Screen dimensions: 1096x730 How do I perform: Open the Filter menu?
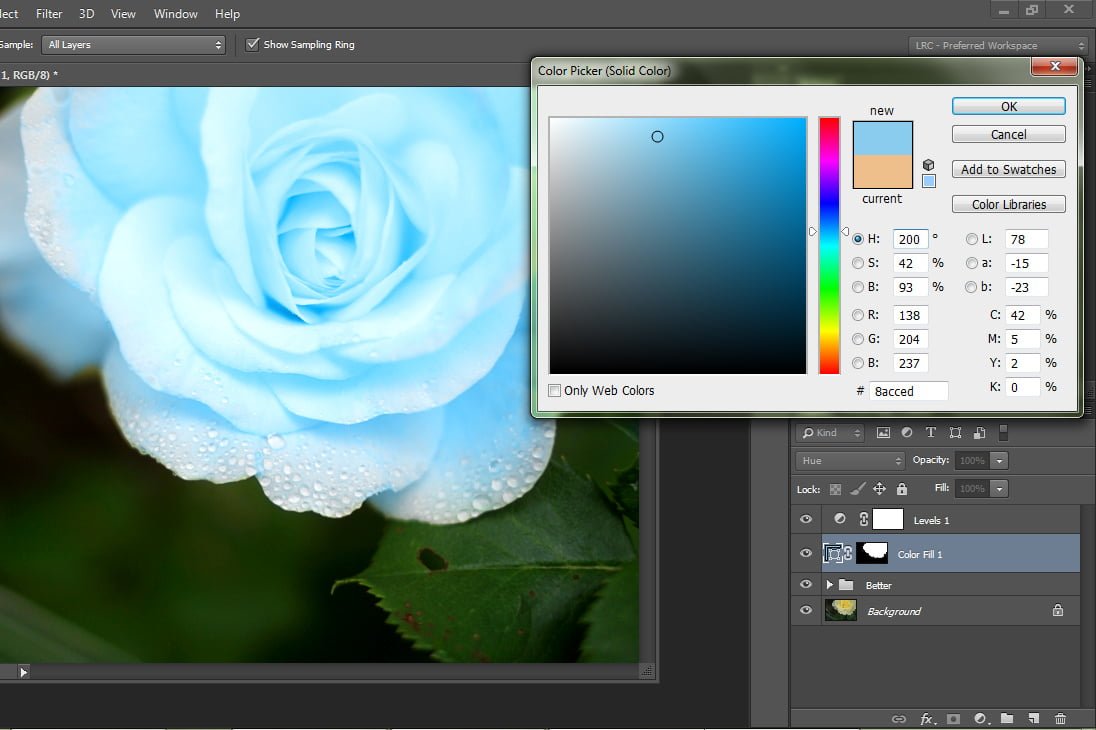(x=49, y=13)
